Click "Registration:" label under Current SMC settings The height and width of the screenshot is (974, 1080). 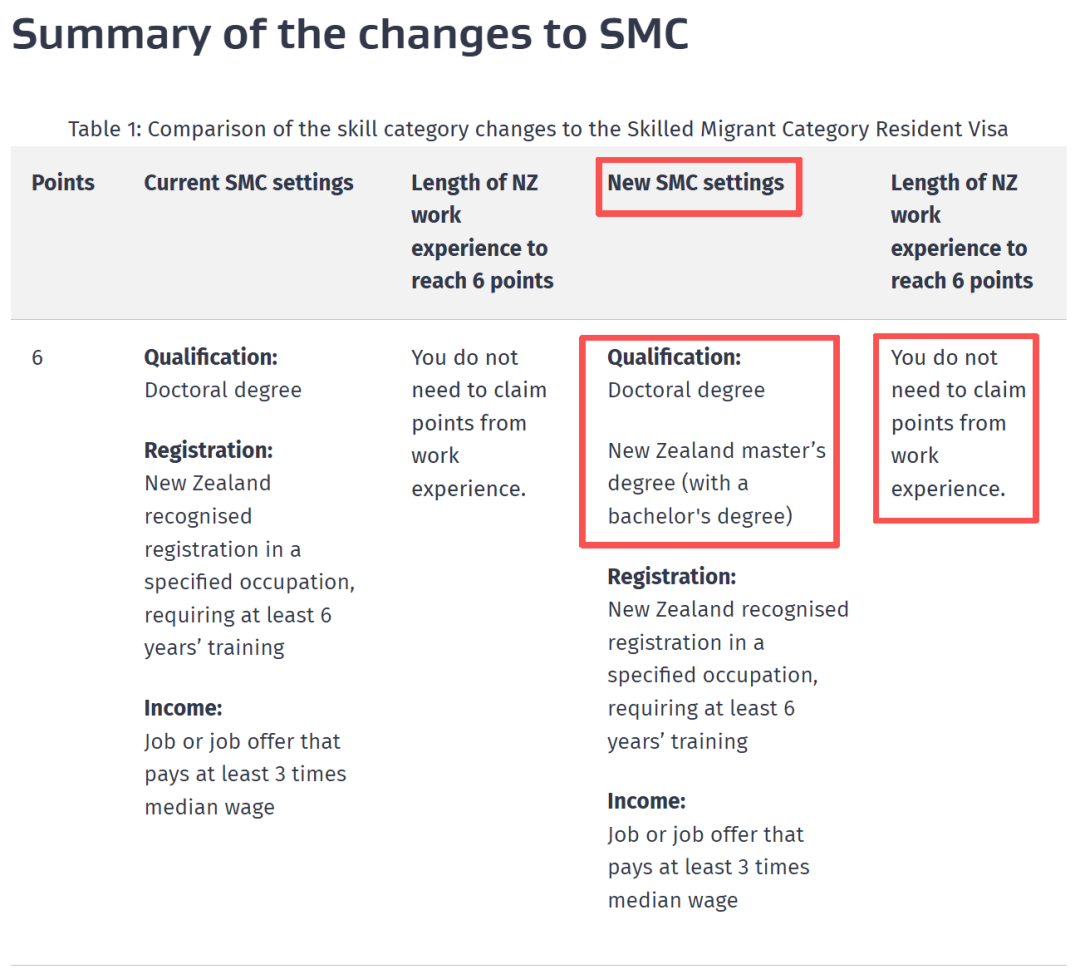(208, 451)
